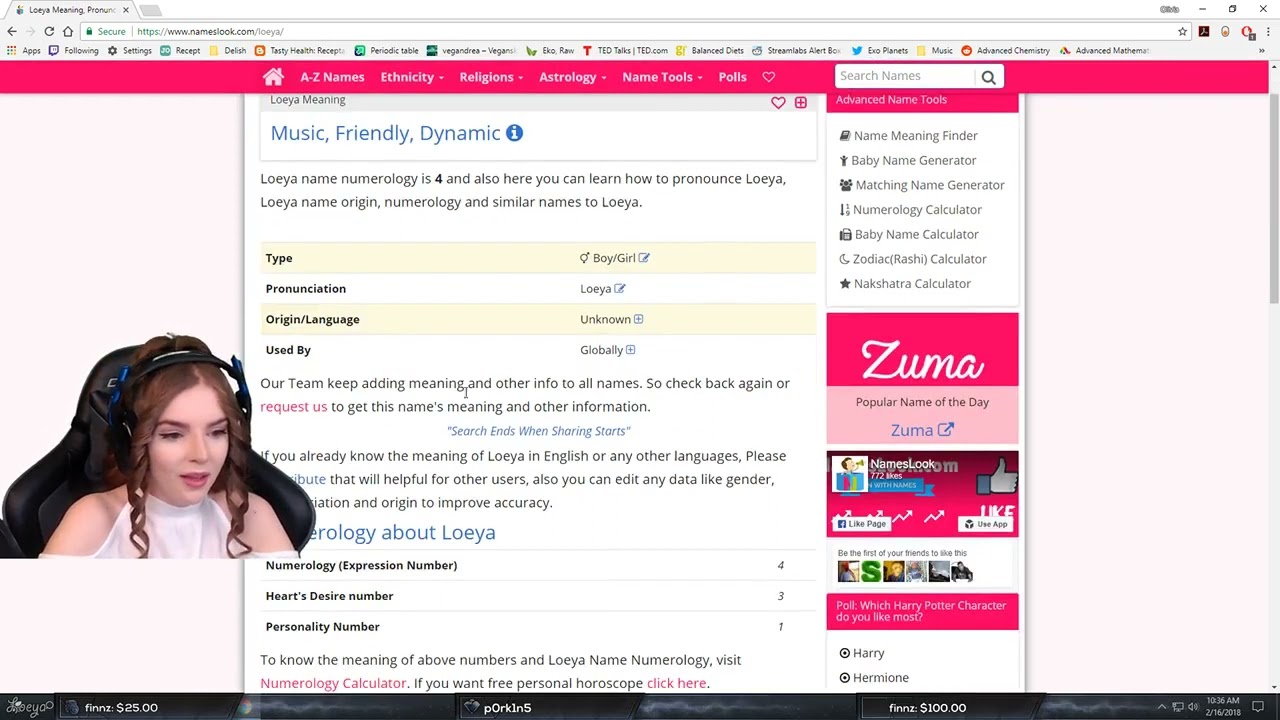Screen dimensions: 1280x720
Task: Click 'click here' horoscope link
Action: 676,683
